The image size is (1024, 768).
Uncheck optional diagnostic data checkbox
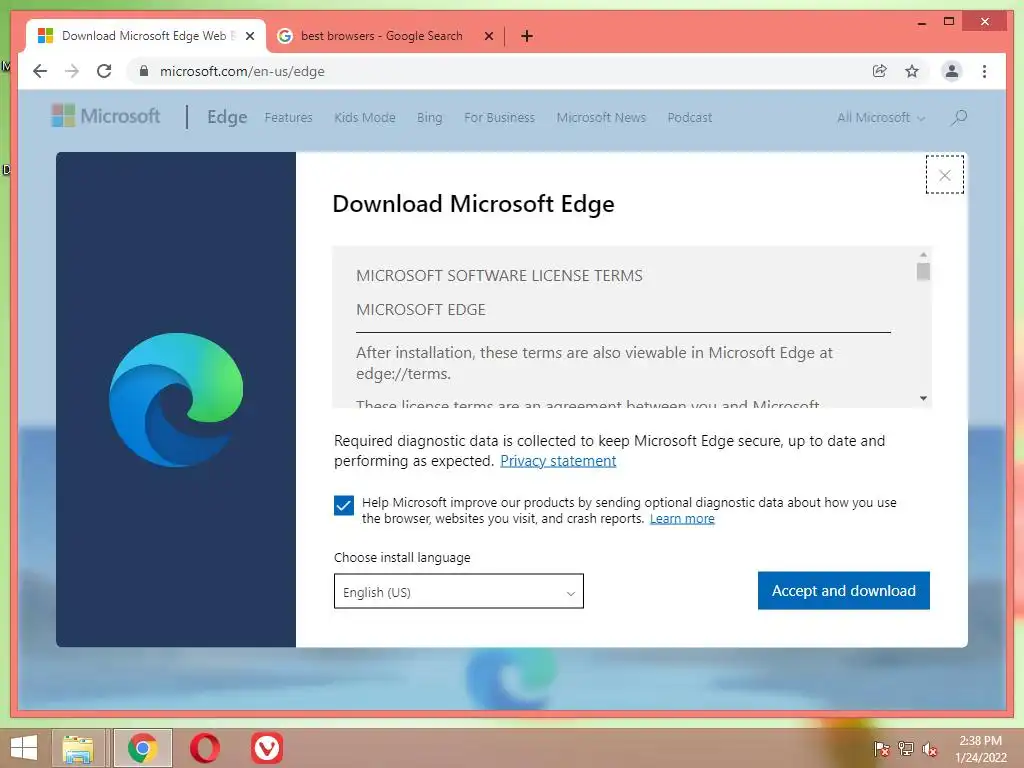(344, 505)
